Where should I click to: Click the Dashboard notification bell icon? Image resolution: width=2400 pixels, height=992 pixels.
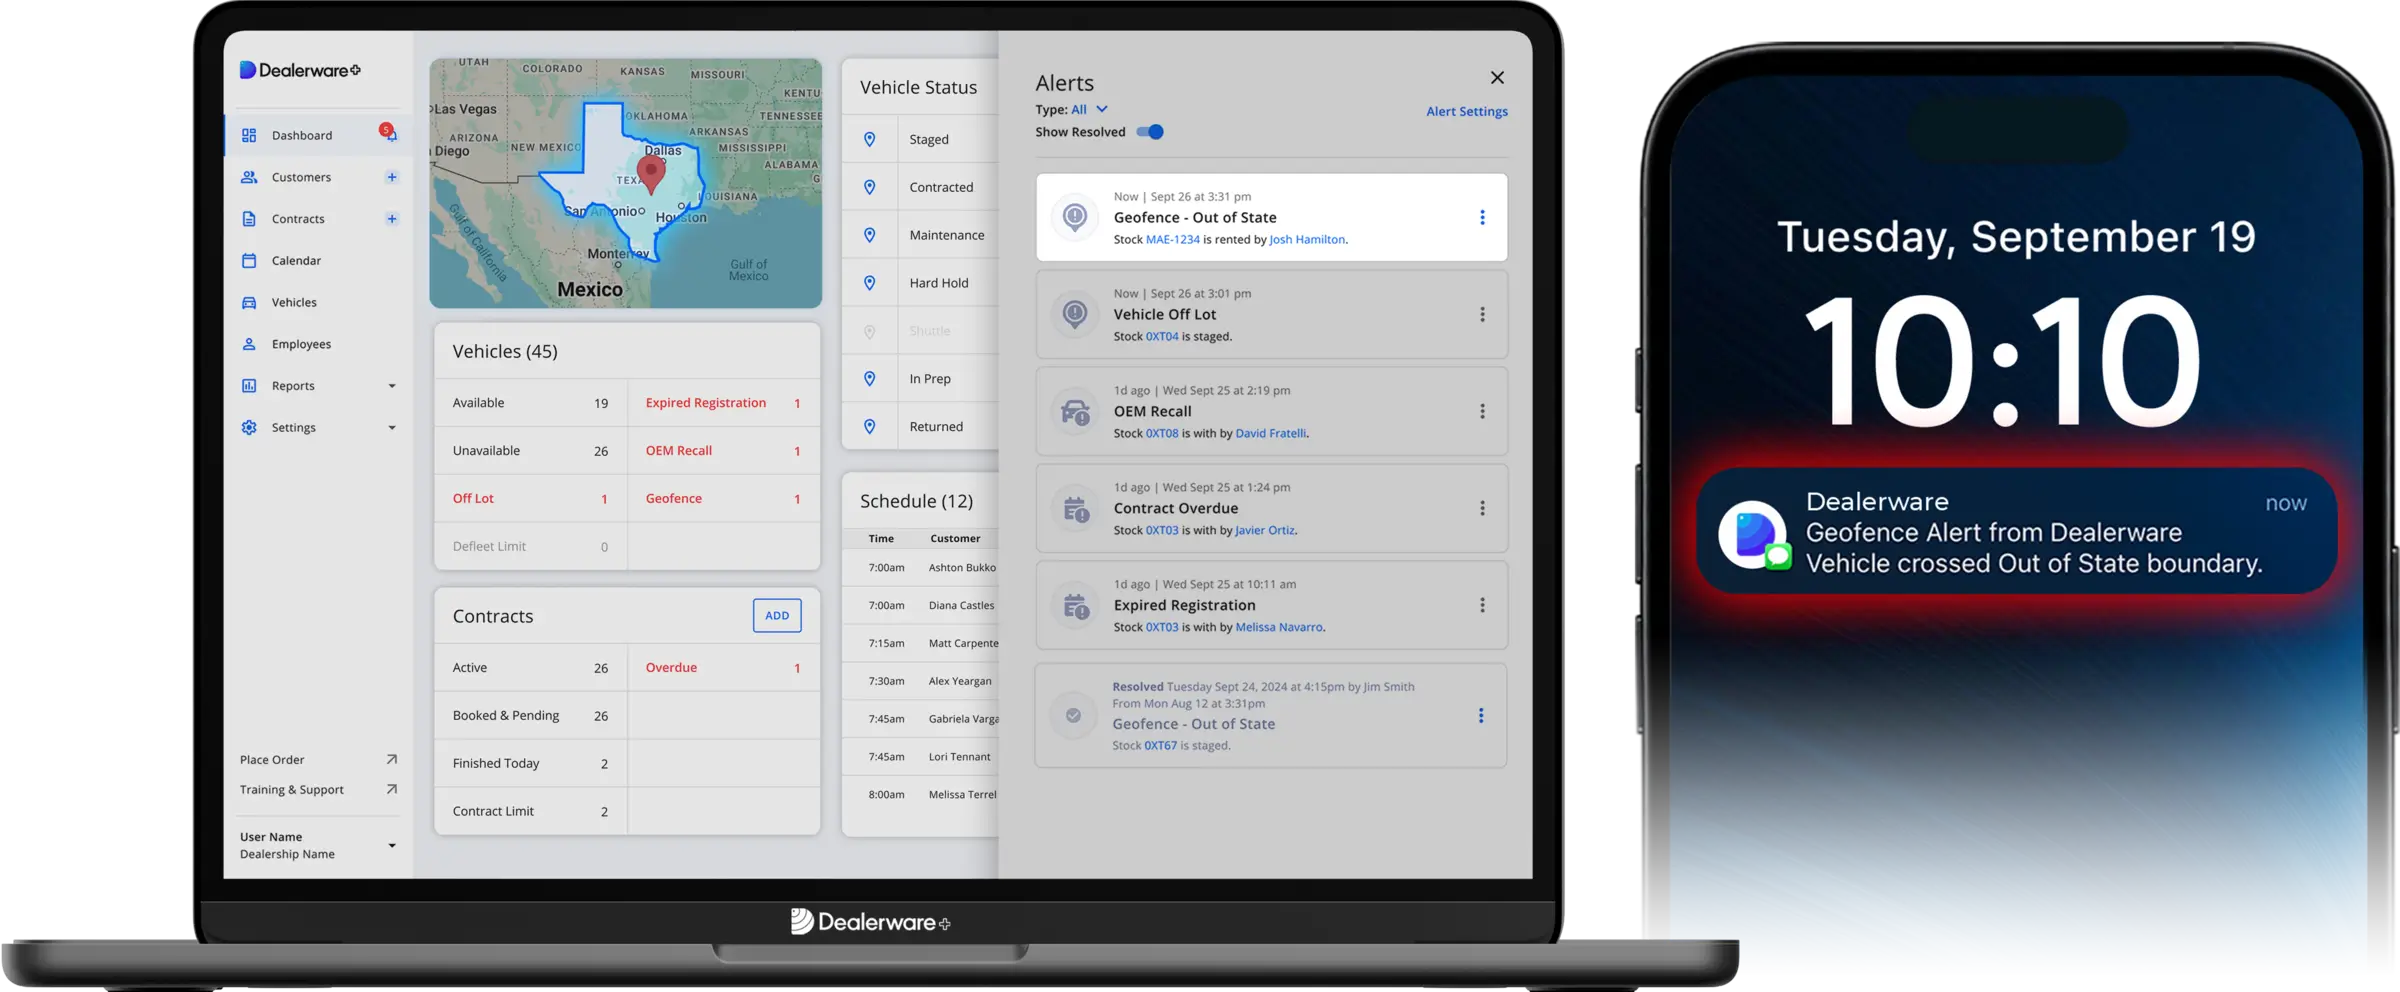coord(389,134)
